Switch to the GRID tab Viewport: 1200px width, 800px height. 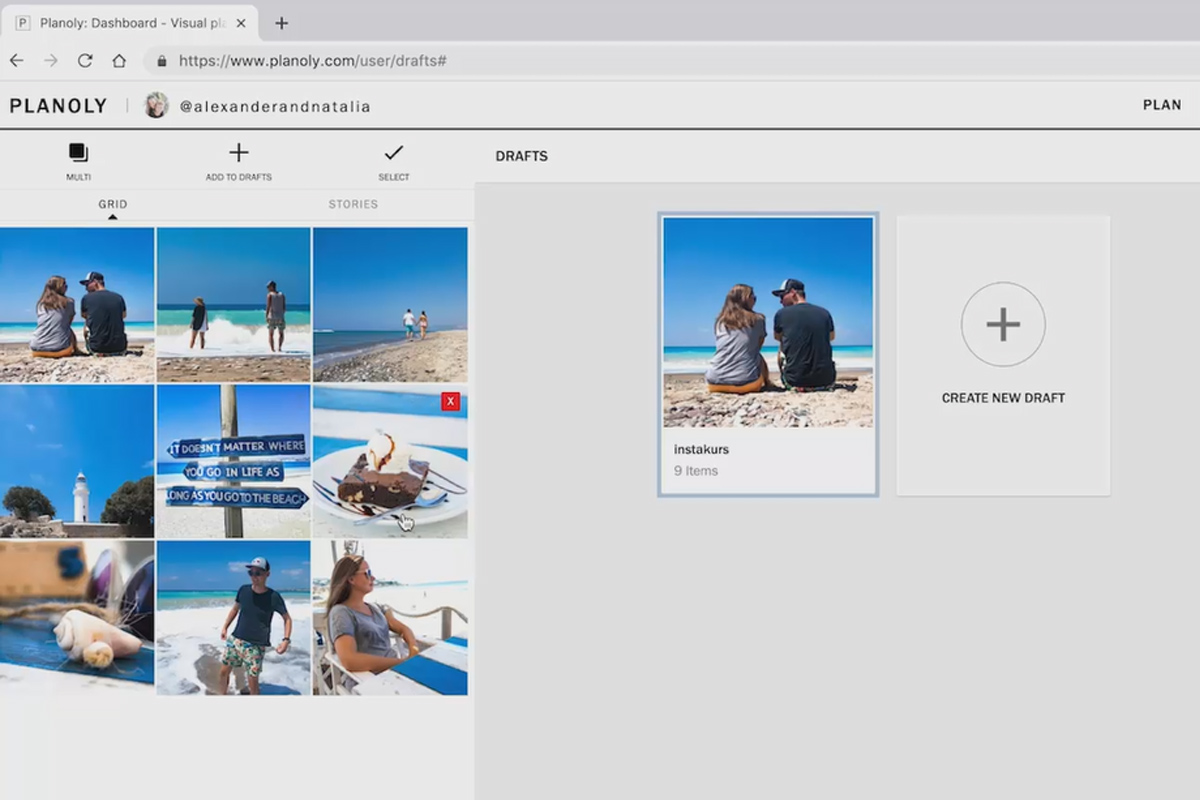[113, 204]
